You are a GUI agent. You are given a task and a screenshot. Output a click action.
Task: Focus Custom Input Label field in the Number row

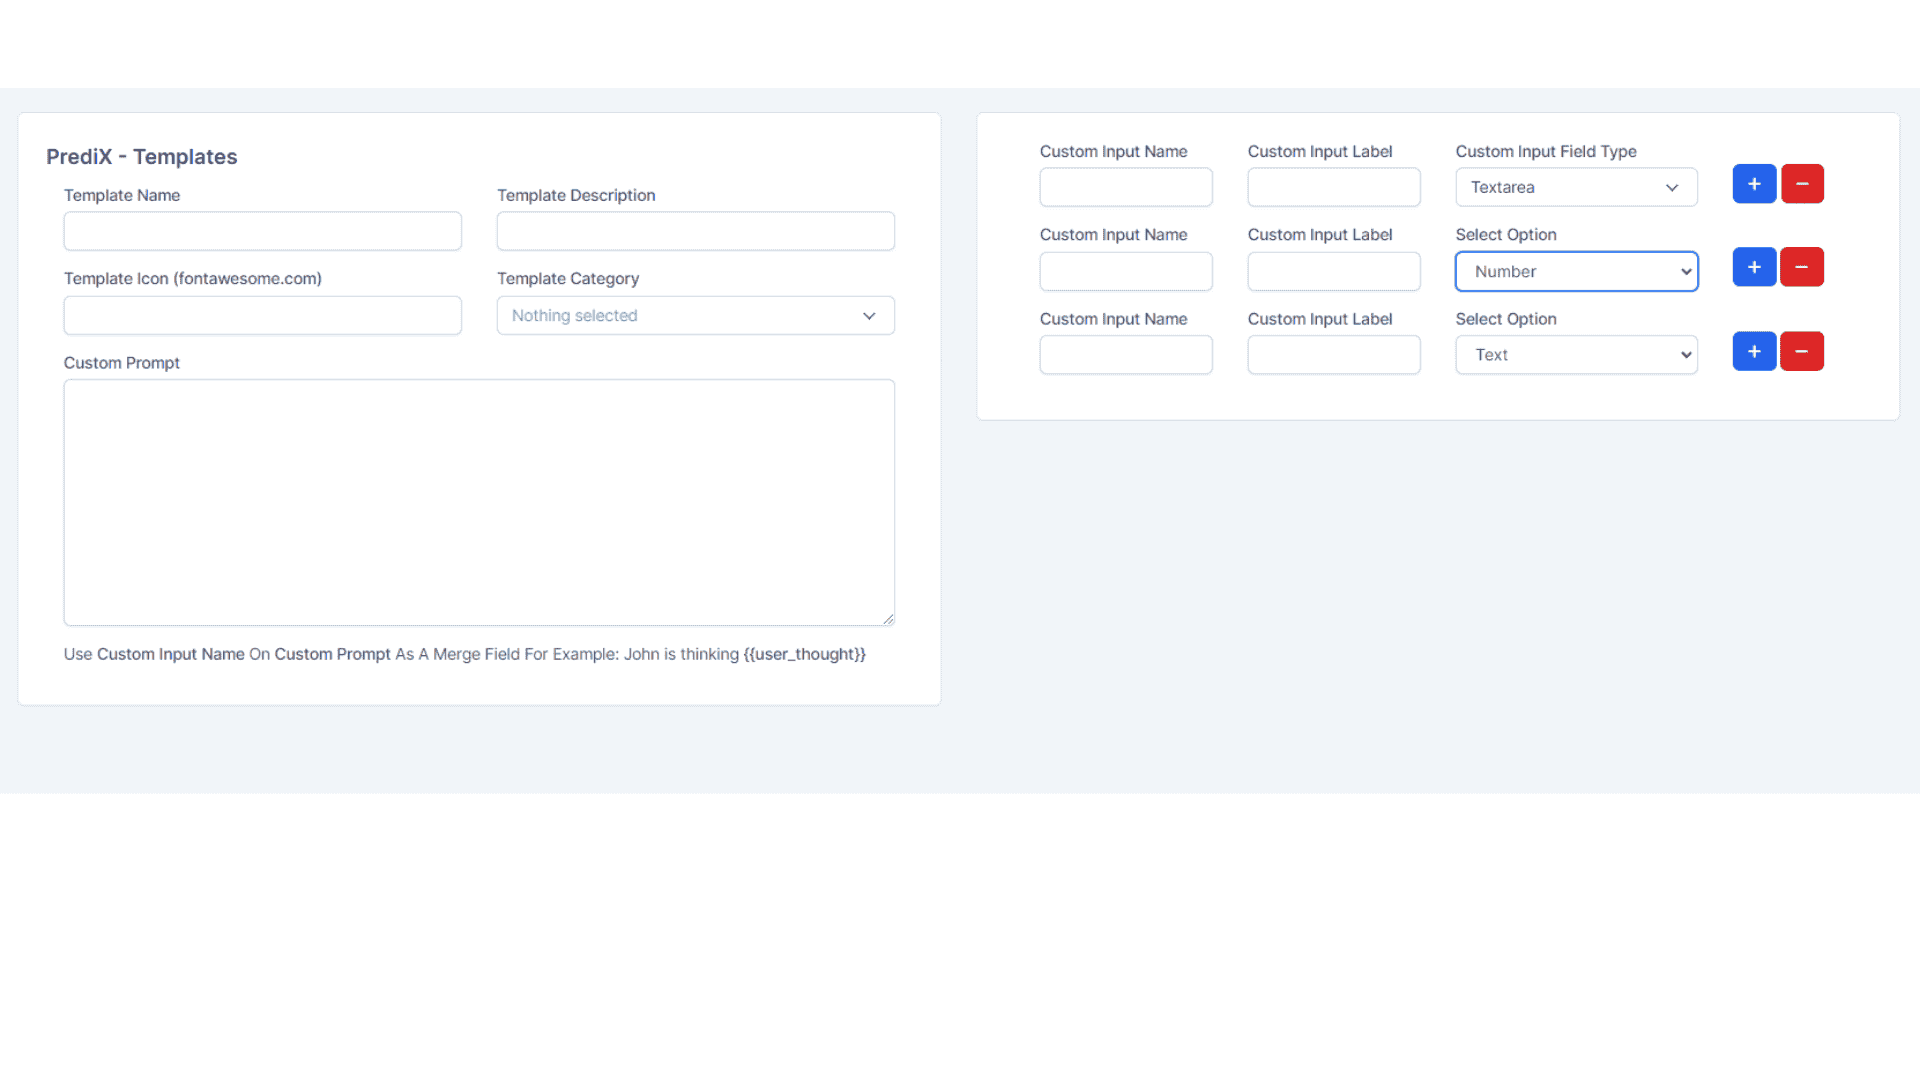point(1334,271)
